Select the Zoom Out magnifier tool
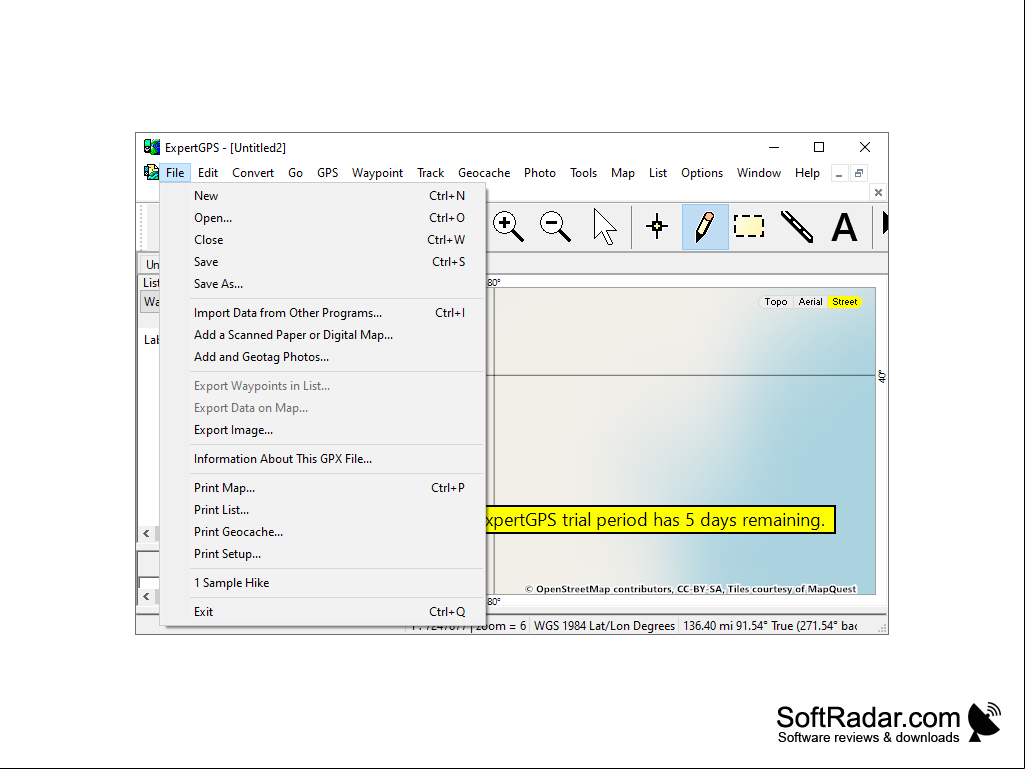Viewport: 1025px width, 769px height. pos(555,227)
